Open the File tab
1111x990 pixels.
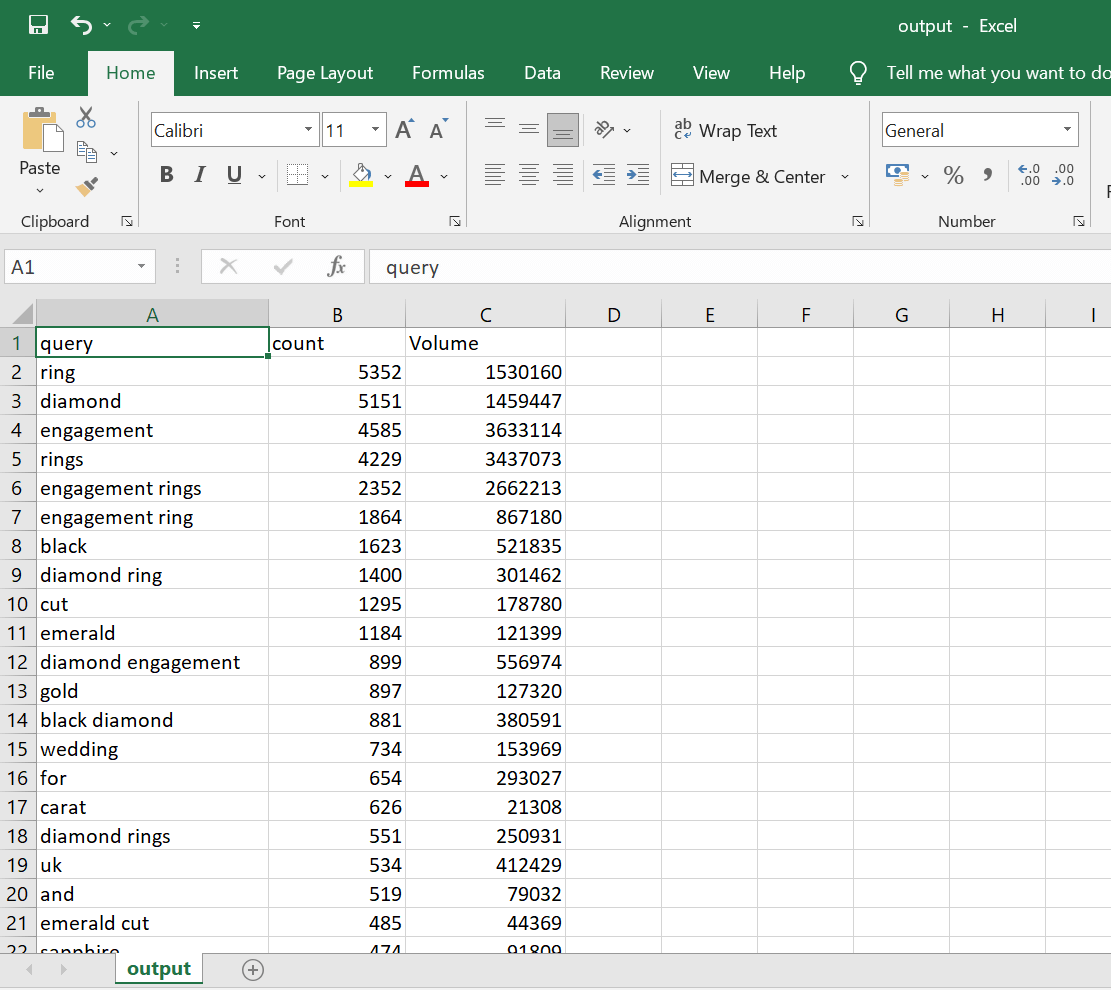coord(41,73)
